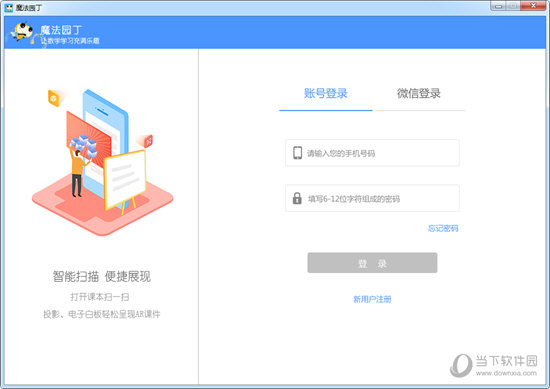Click the phone icon in number field
The image size is (550, 389).
297,153
